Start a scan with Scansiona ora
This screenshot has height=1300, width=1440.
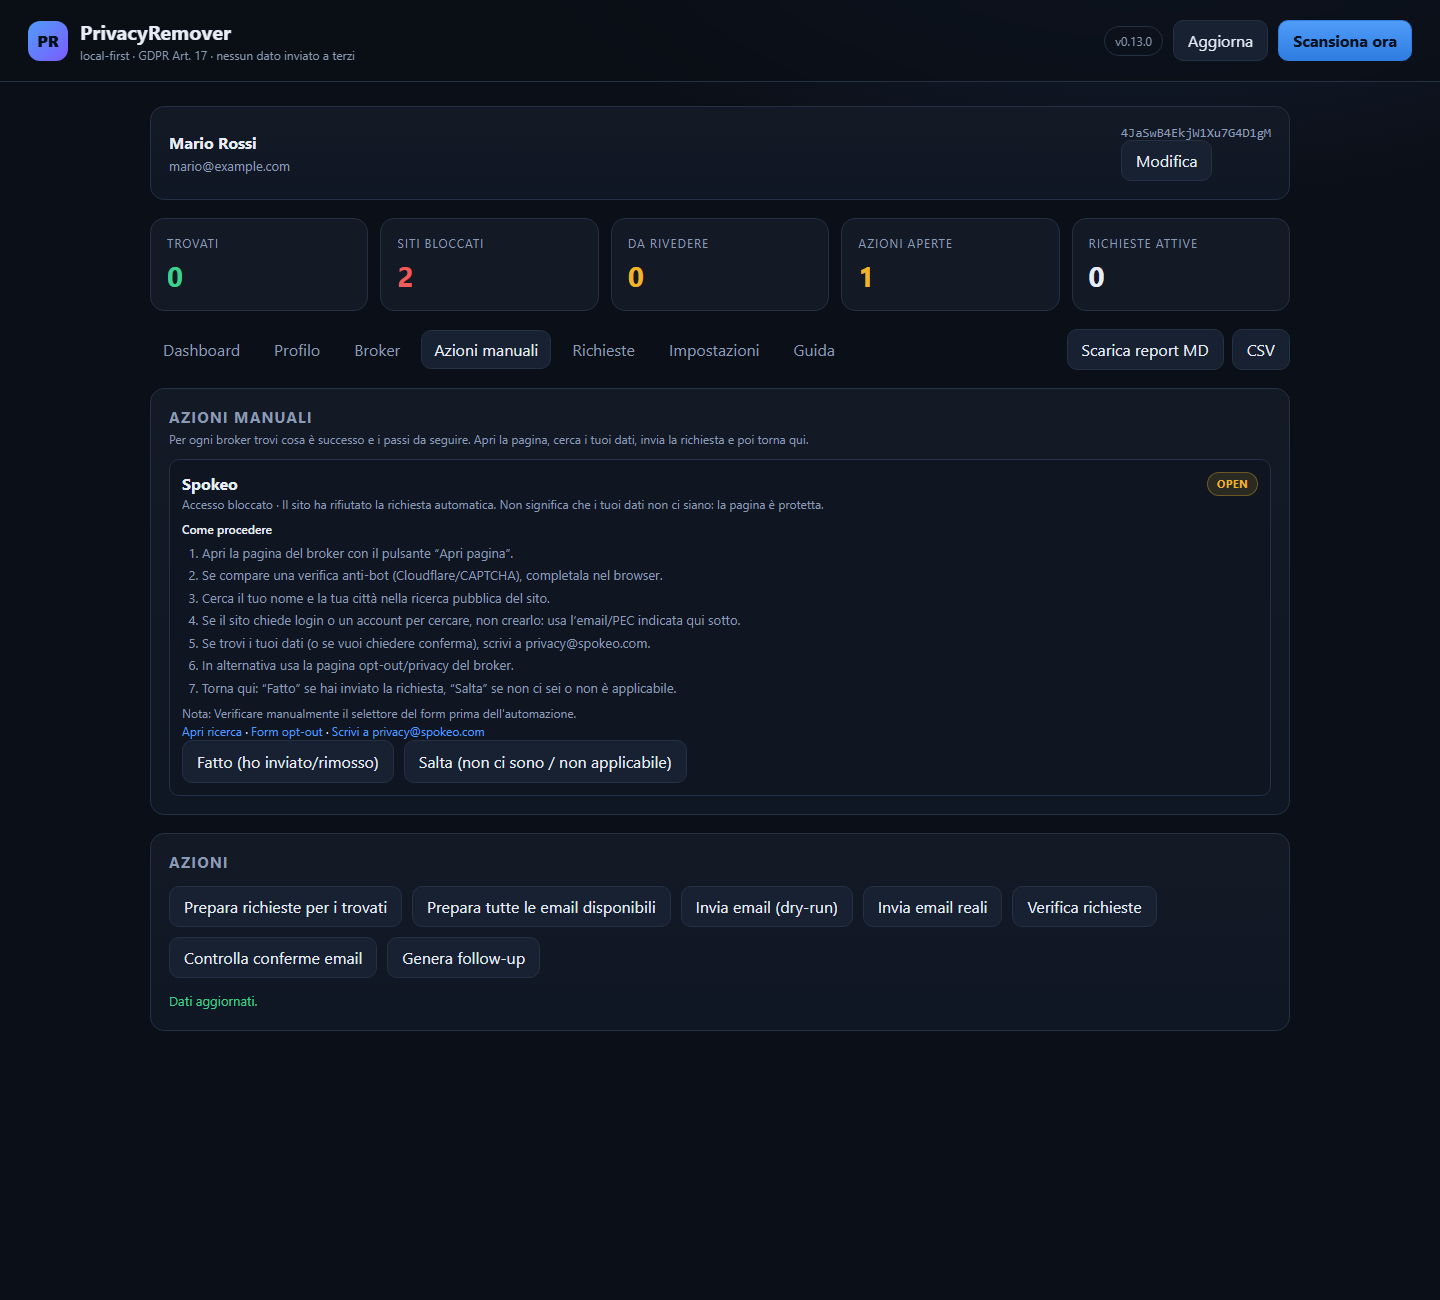coord(1344,41)
